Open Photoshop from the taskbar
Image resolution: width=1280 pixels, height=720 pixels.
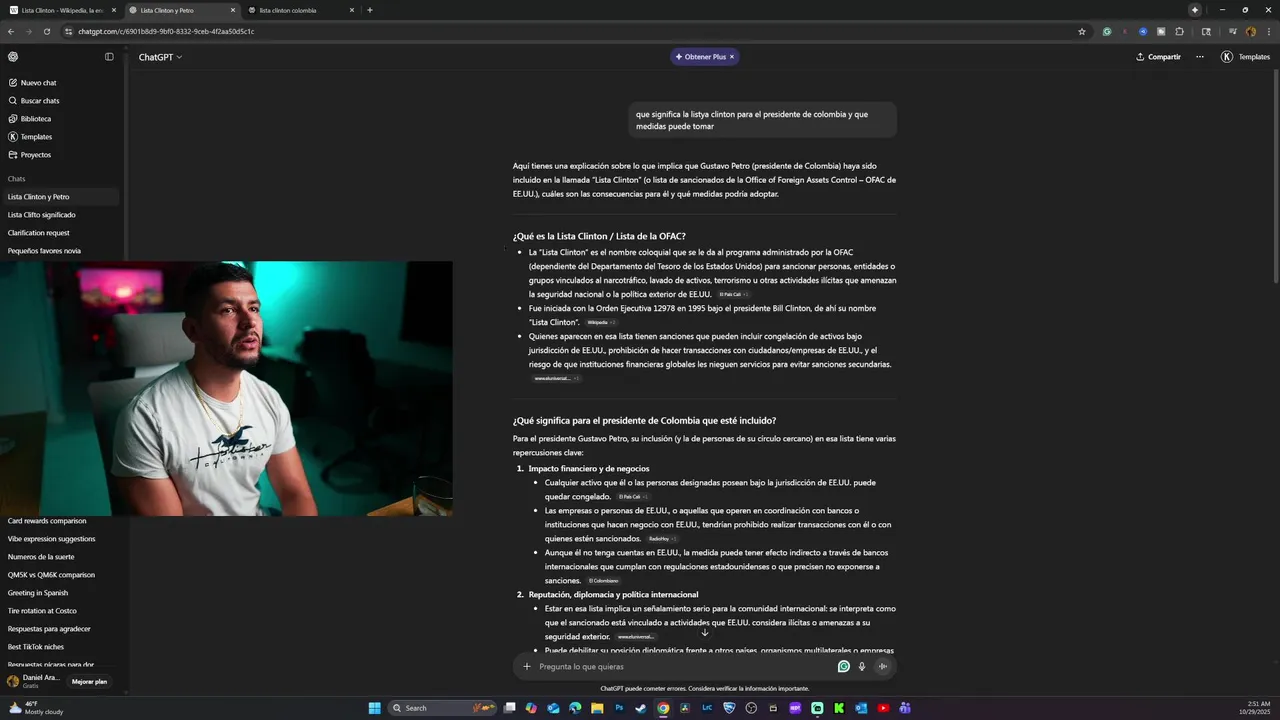tap(619, 708)
